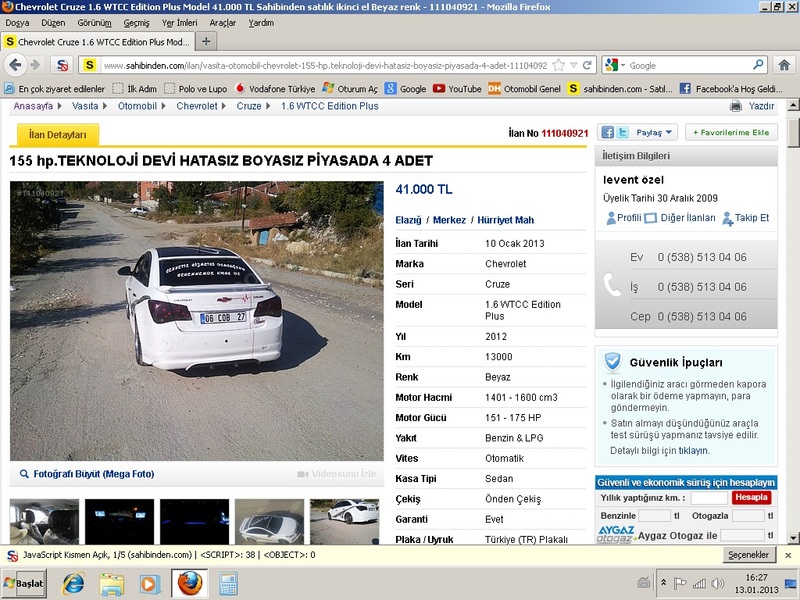Click the Anasayfa breadcrumb link

(33, 106)
